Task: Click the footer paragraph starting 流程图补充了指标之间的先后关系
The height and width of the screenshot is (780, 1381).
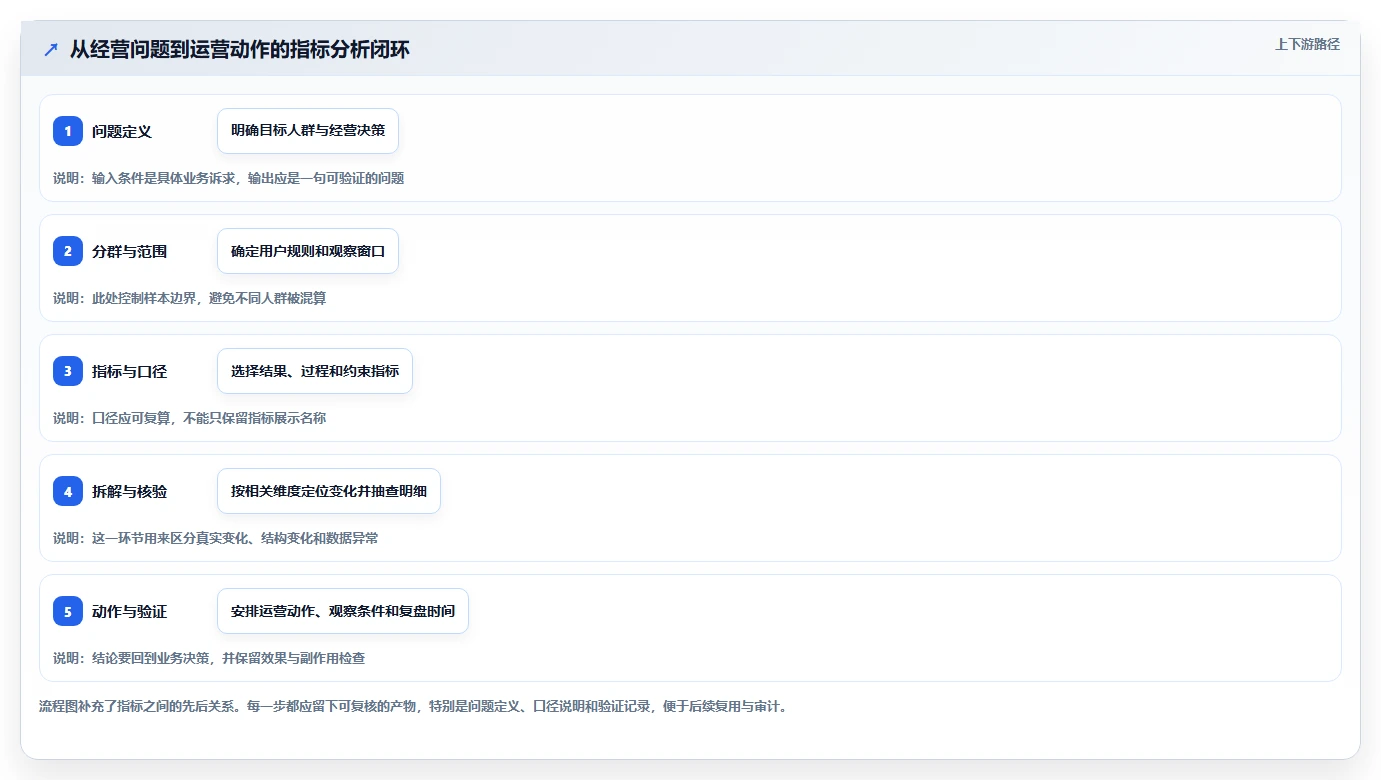Action: pyautogui.click(x=413, y=706)
